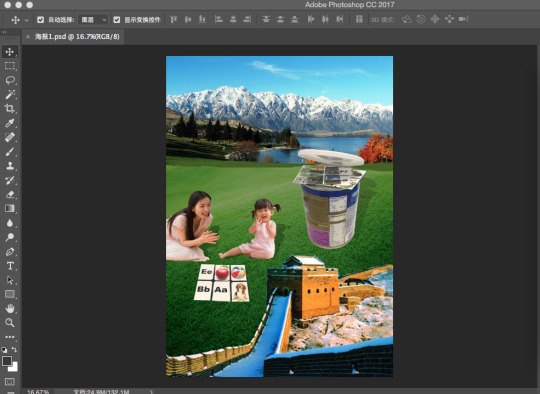Select the Dodge tool

tap(10, 237)
